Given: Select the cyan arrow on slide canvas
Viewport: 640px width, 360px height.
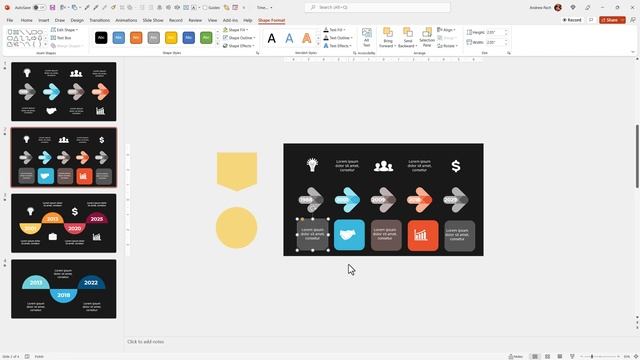Looking at the screenshot, I should coord(348,200).
